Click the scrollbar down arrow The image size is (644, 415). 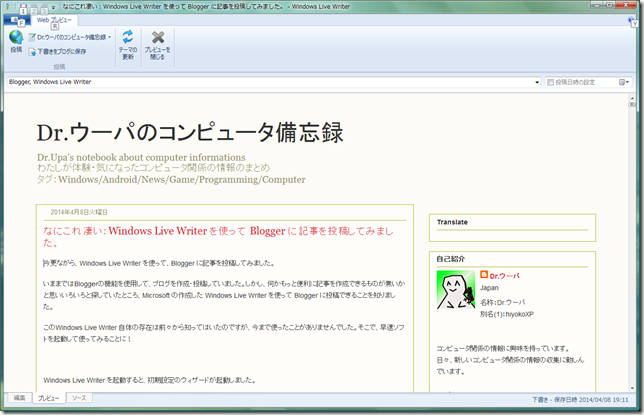[x=632, y=388]
